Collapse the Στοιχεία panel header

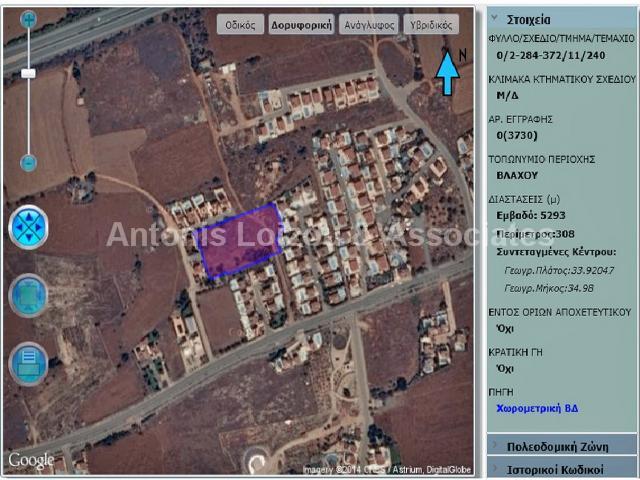[562, 19]
